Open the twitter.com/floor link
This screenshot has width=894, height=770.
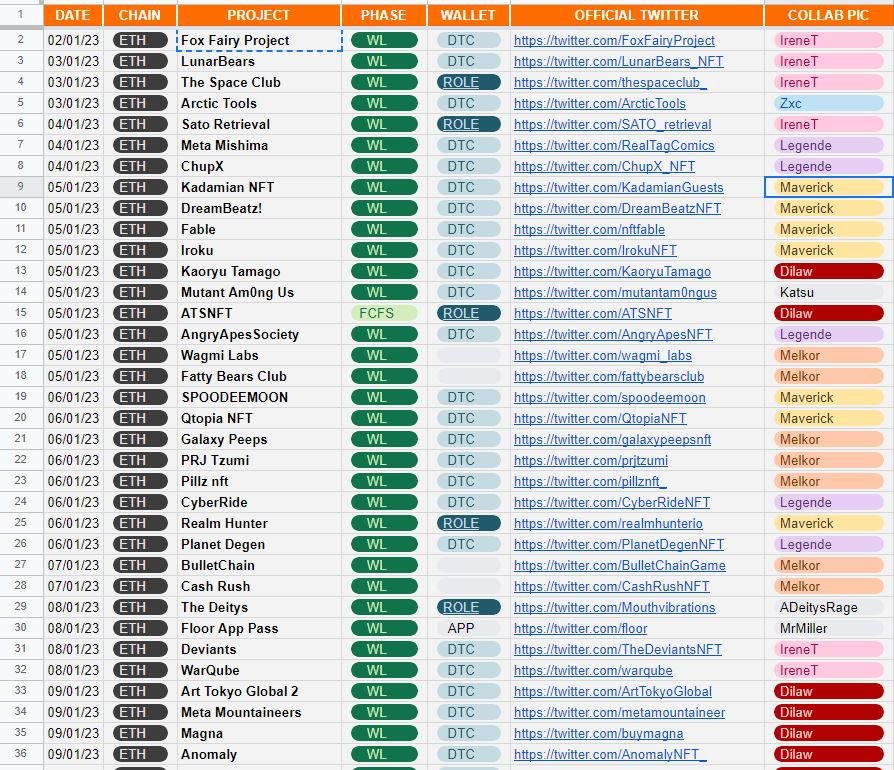[x=580, y=629]
